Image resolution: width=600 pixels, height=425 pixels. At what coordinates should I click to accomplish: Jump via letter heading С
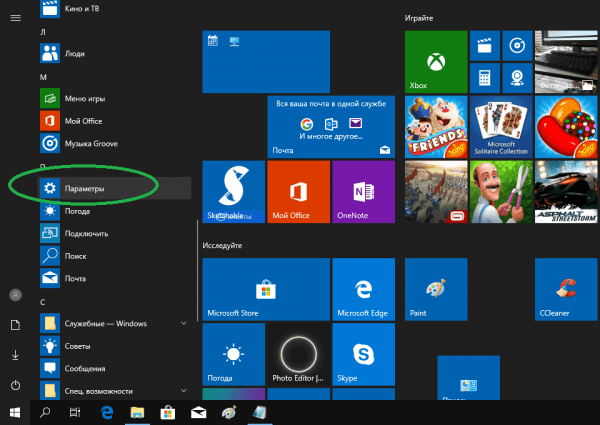point(42,302)
